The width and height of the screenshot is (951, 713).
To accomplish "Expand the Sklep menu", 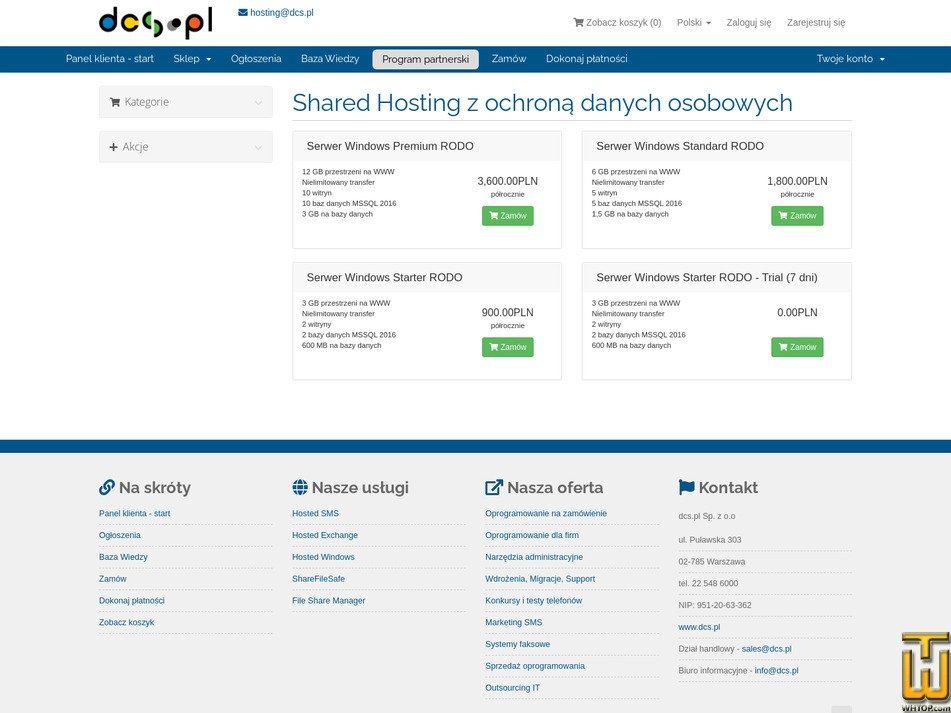I will (192, 59).
